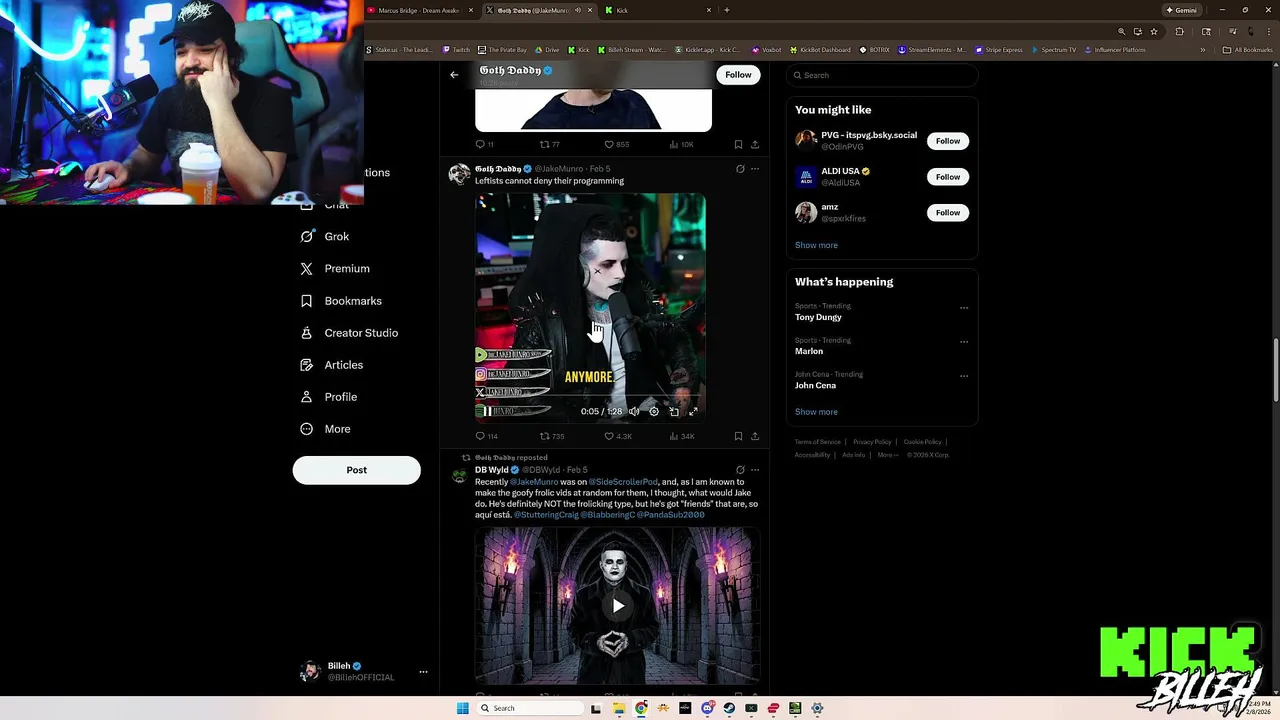
Task: Follow amz account
Action: pos(948,213)
